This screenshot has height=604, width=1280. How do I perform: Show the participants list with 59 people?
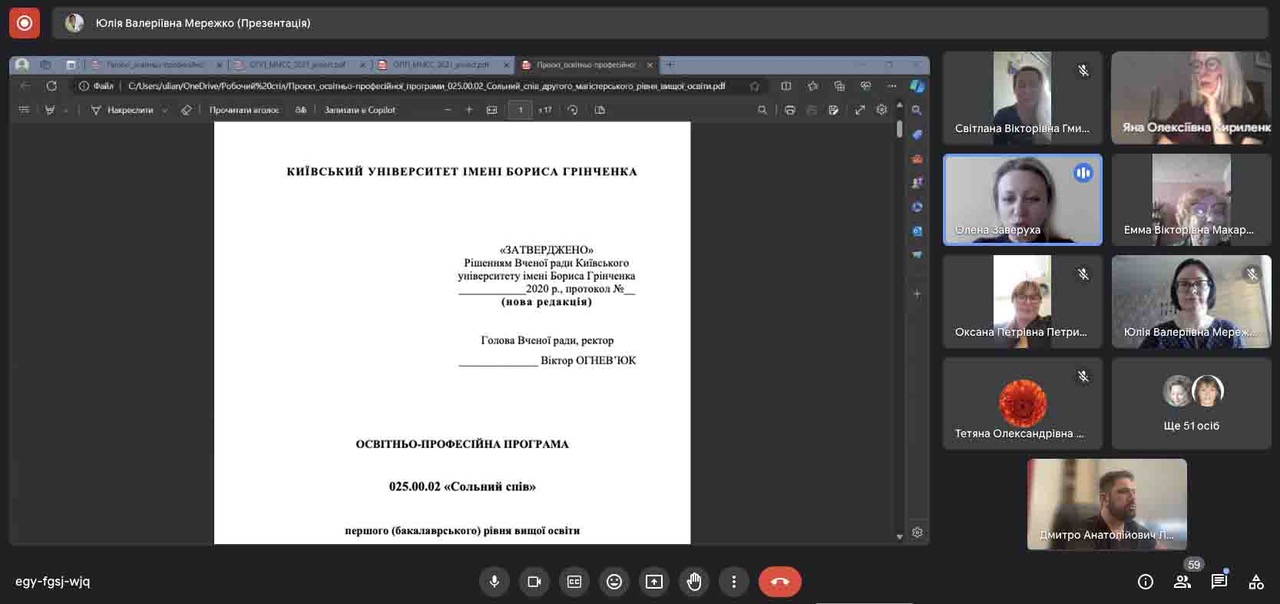point(1183,581)
